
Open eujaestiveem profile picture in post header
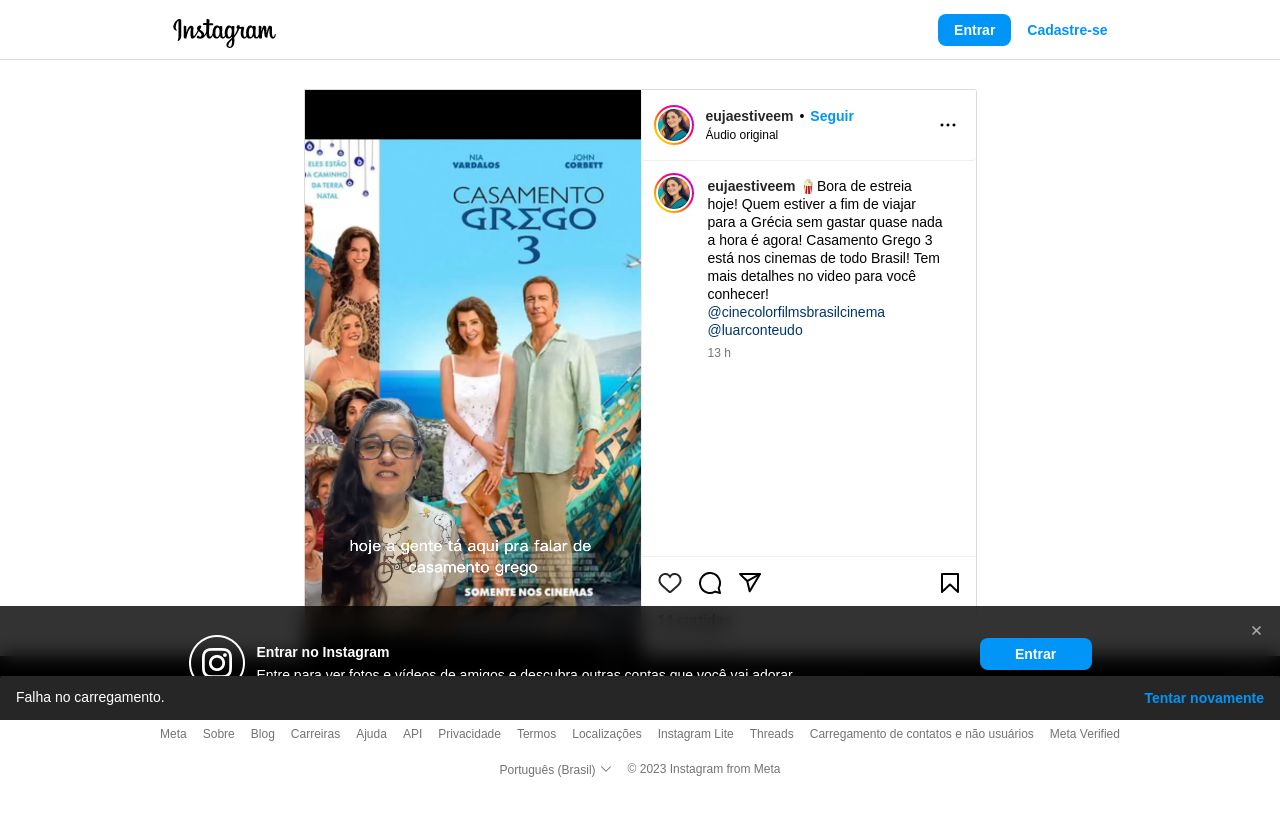(674, 125)
